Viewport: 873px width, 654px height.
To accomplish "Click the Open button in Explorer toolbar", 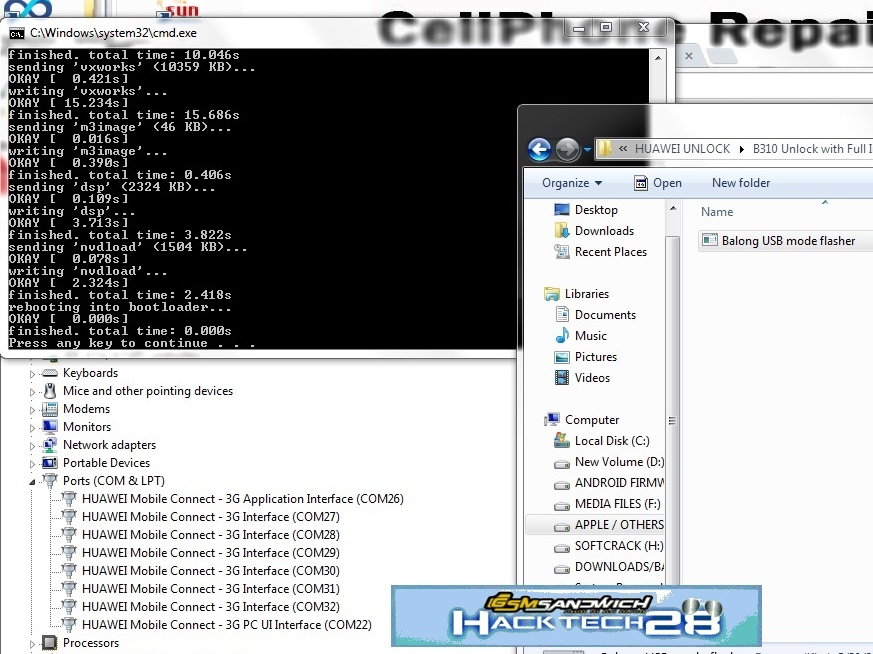I will [x=658, y=183].
